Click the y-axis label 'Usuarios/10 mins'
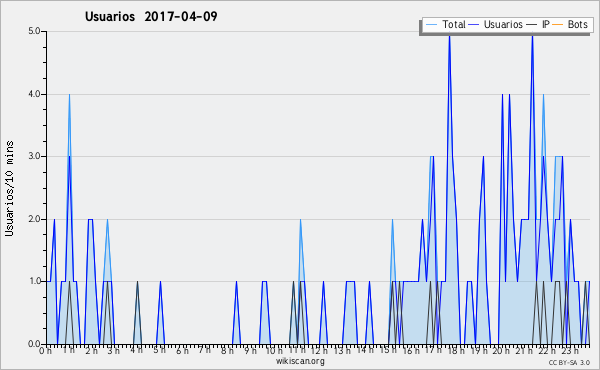The width and height of the screenshot is (600, 370). [x=10, y=188]
